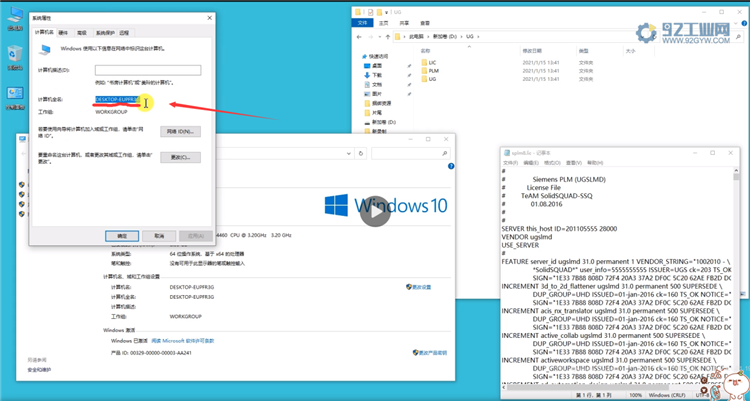Open the 文件 tab in the explorer ribbon
The height and width of the screenshot is (401, 750).
pyautogui.click(x=362, y=23)
